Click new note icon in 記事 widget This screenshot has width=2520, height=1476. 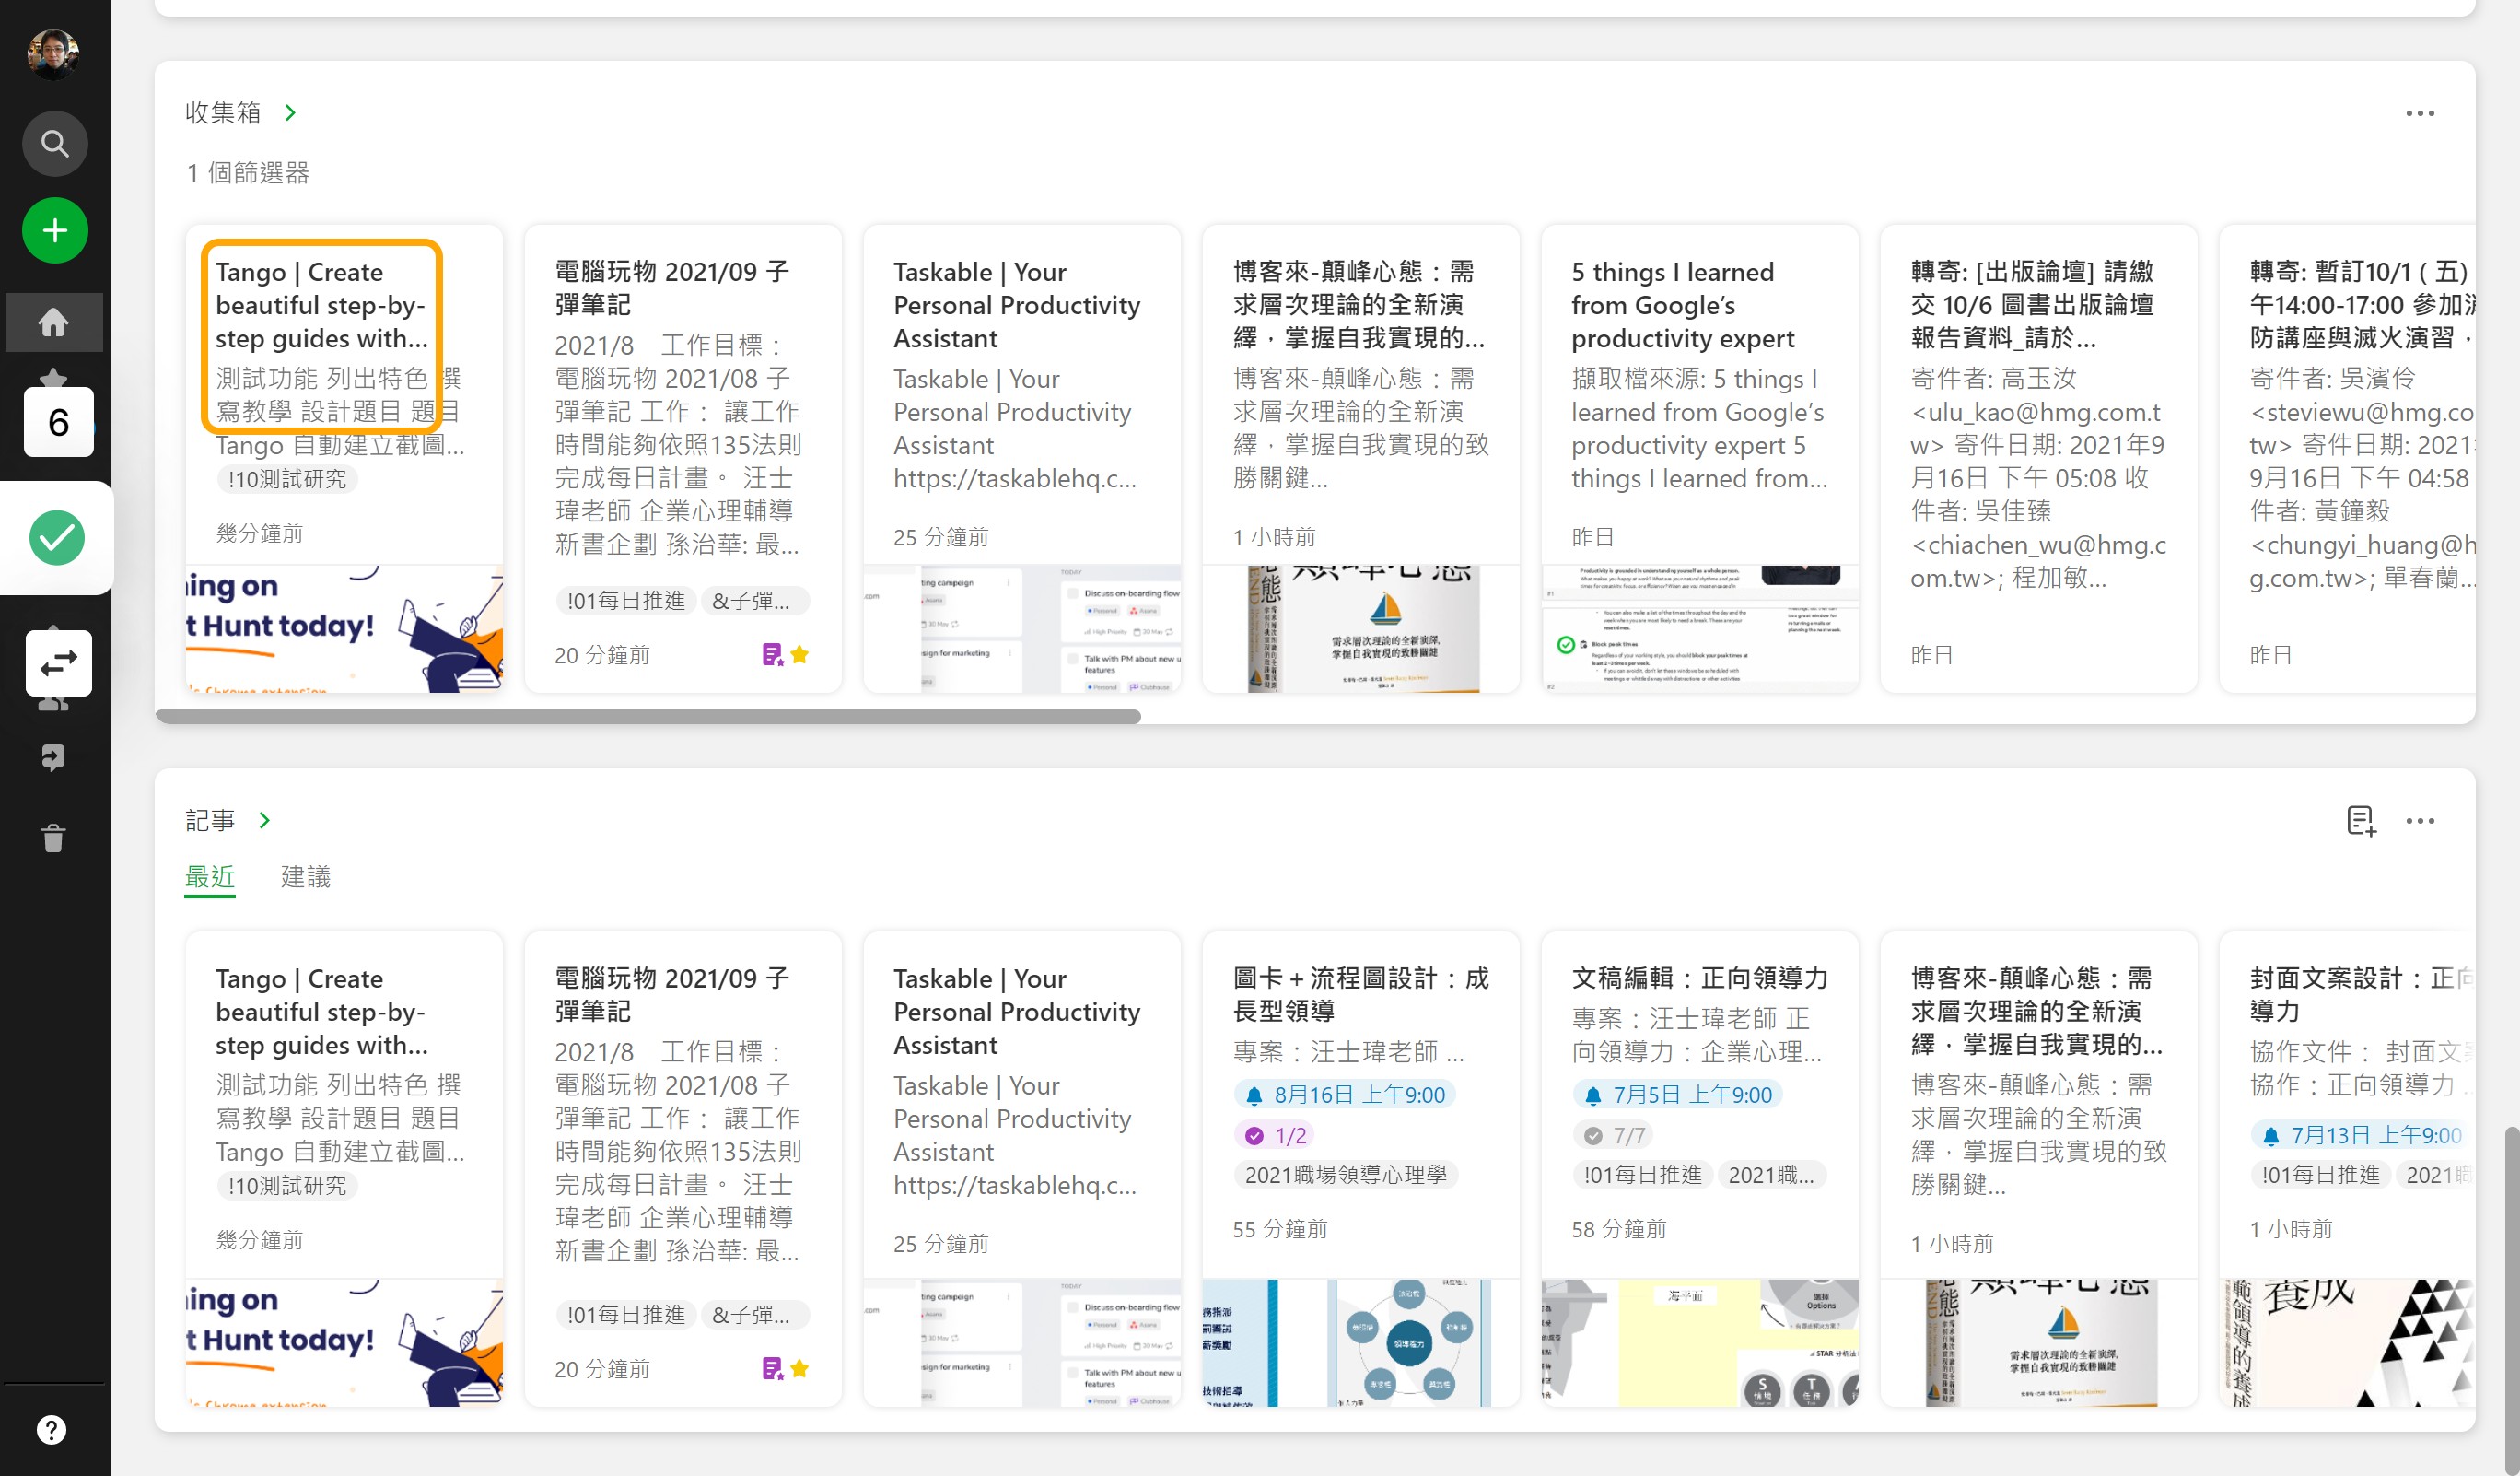(x=2361, y=821)
